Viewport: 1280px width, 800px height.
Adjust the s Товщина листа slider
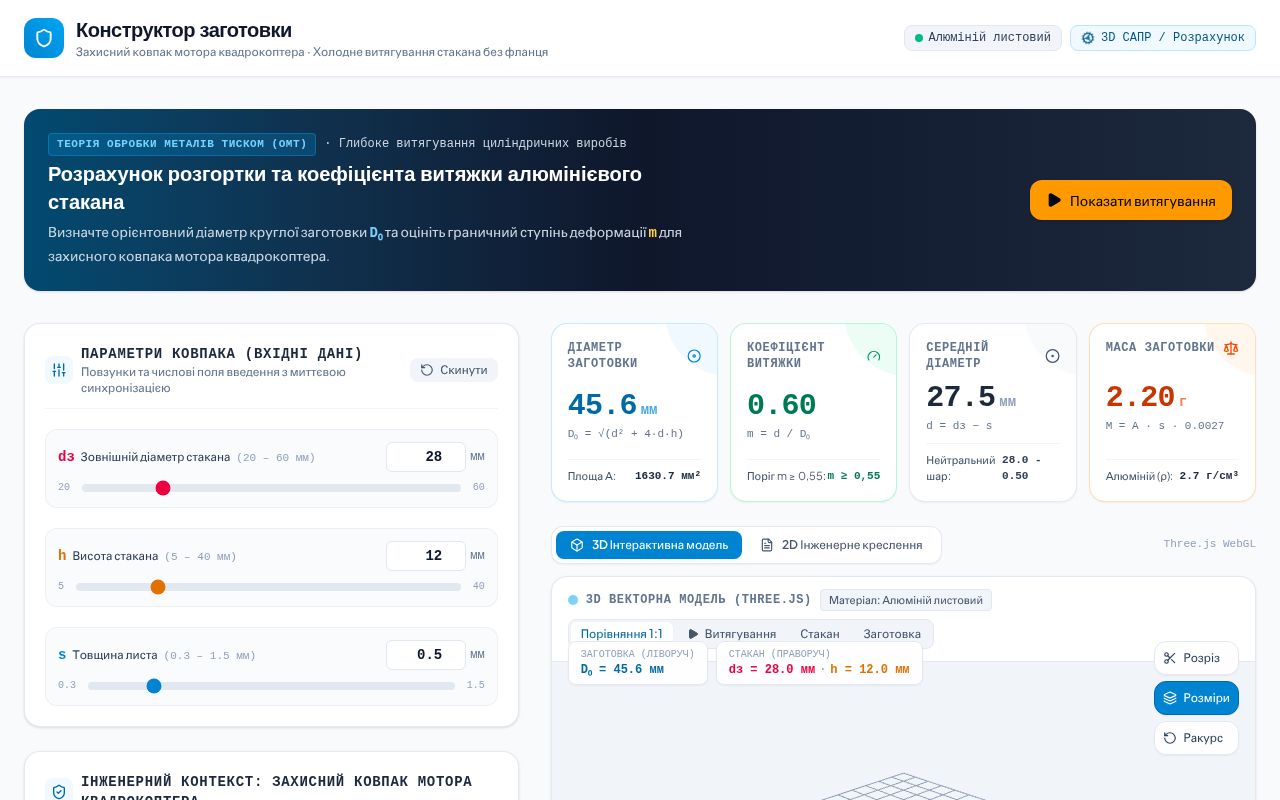pos(271,686)
